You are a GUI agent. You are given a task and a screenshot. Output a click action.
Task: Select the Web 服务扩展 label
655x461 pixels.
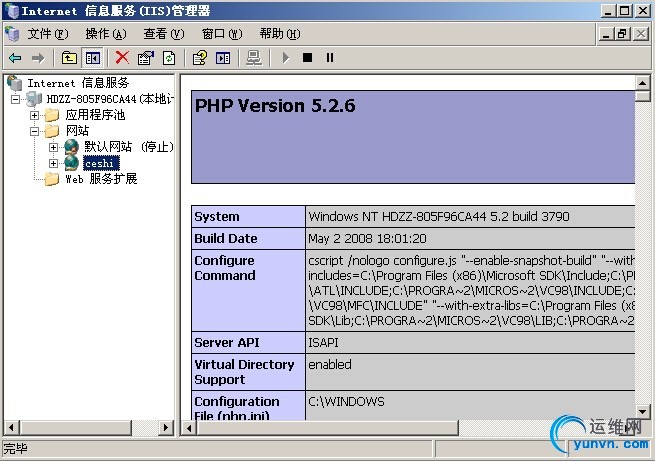(101, 179)
